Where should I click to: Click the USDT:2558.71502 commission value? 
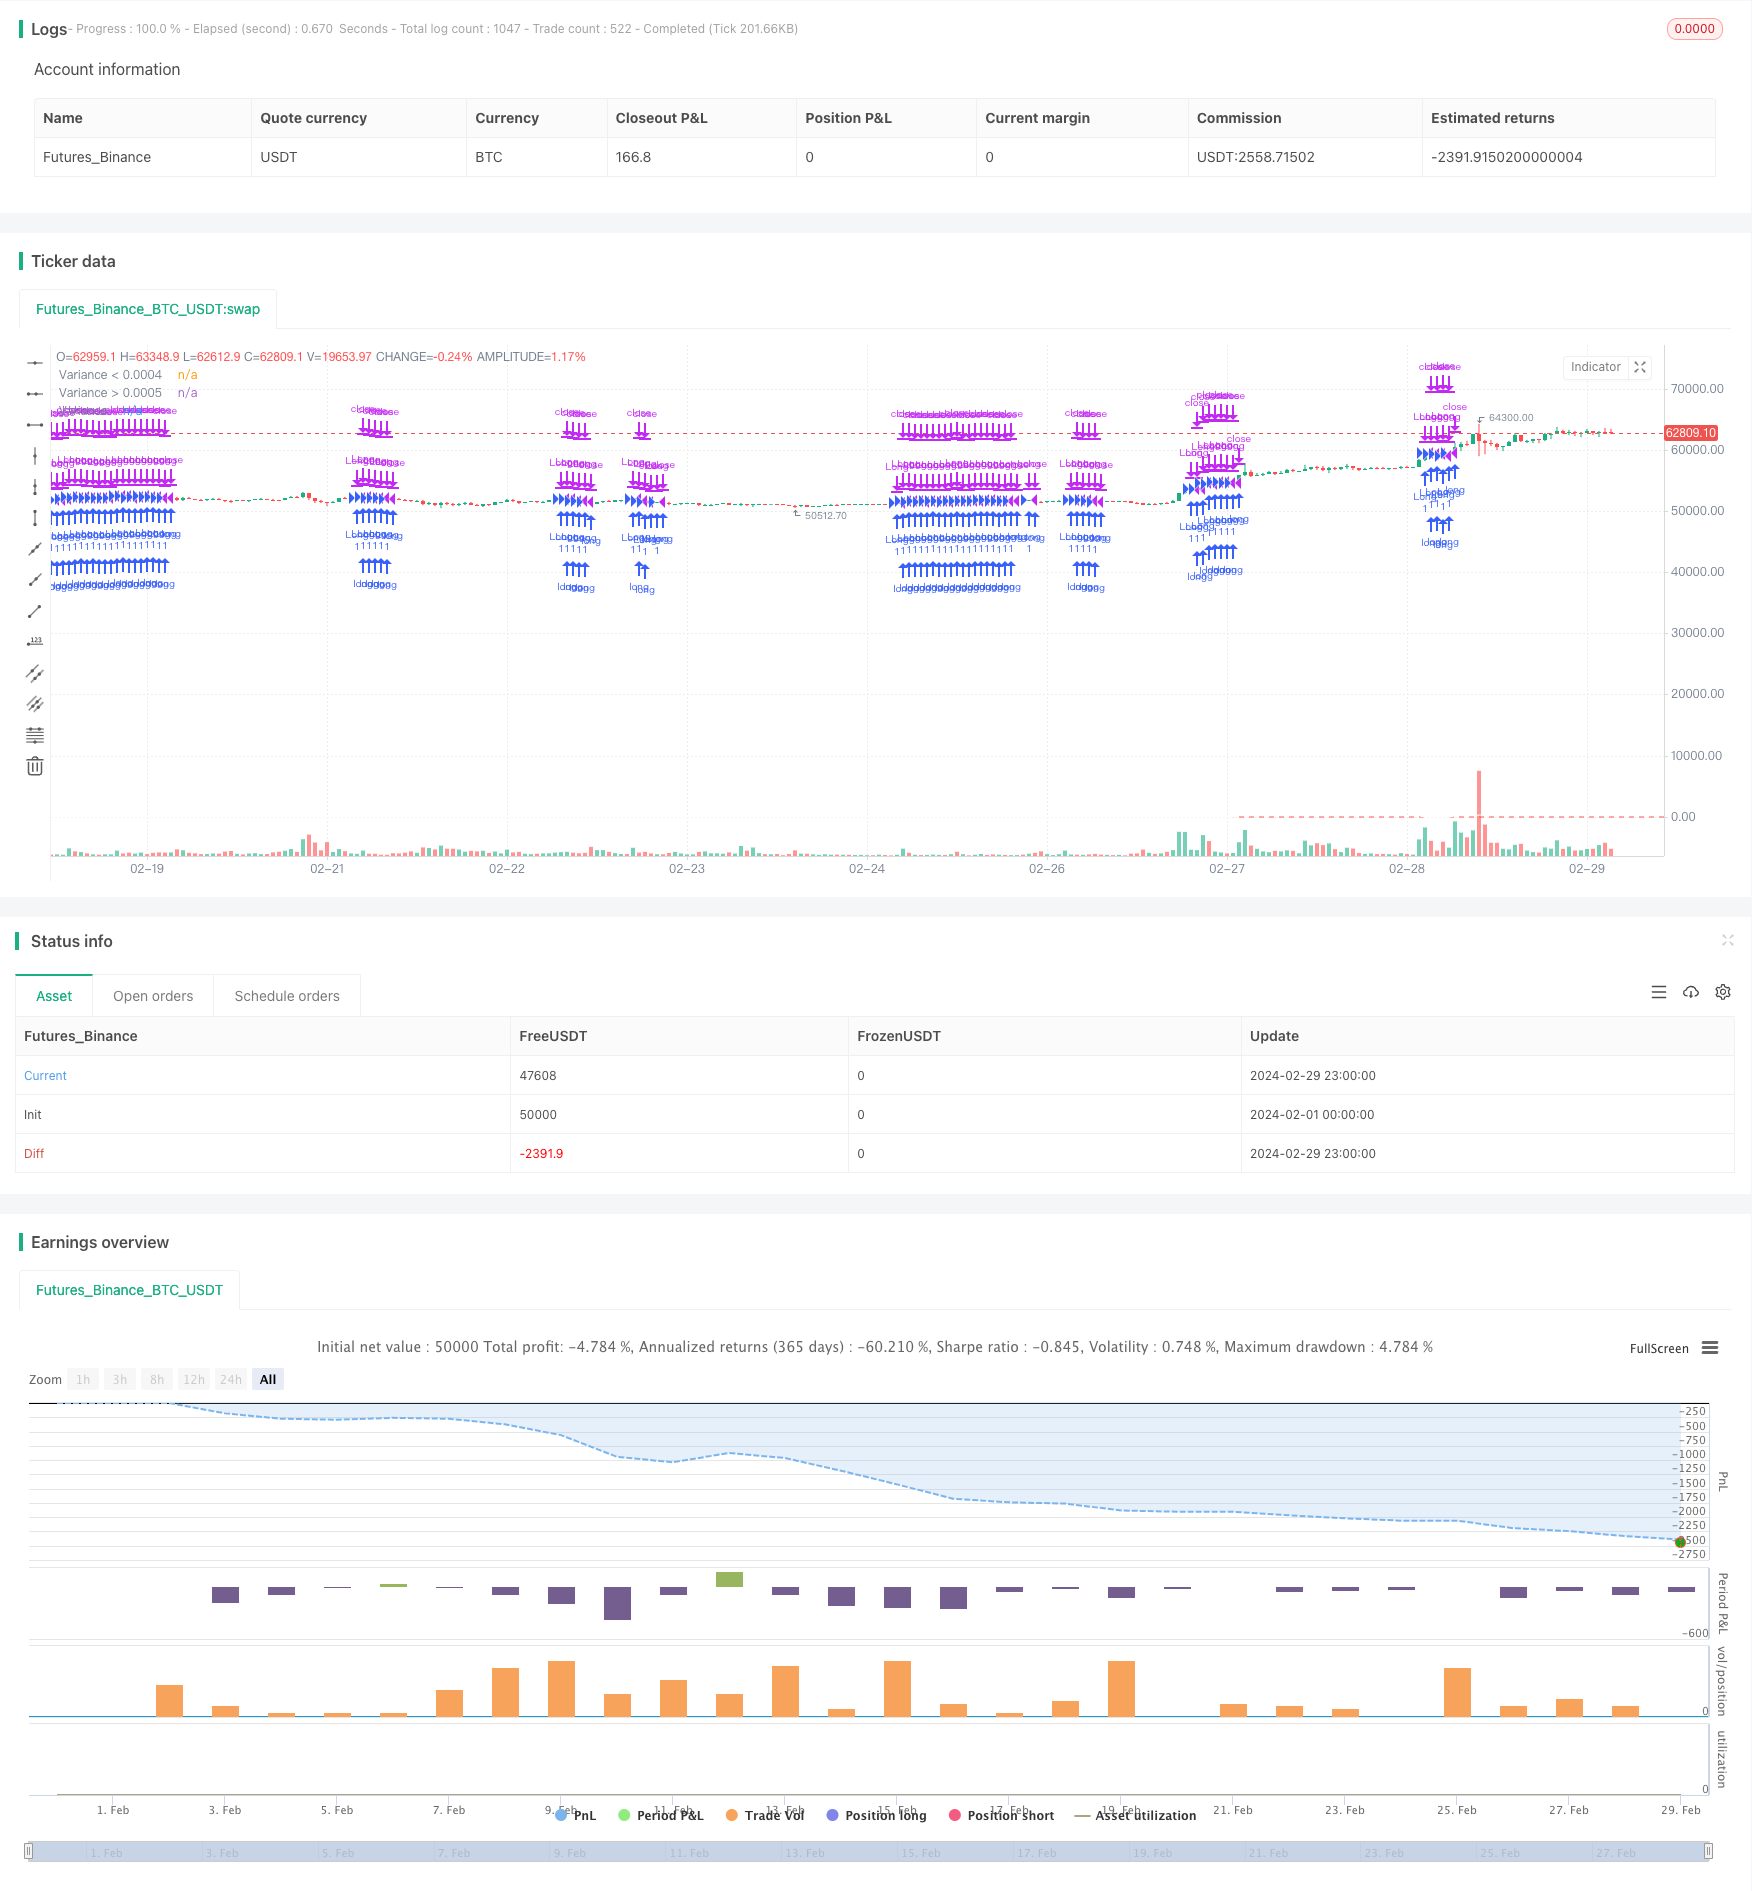[1256, 157]
